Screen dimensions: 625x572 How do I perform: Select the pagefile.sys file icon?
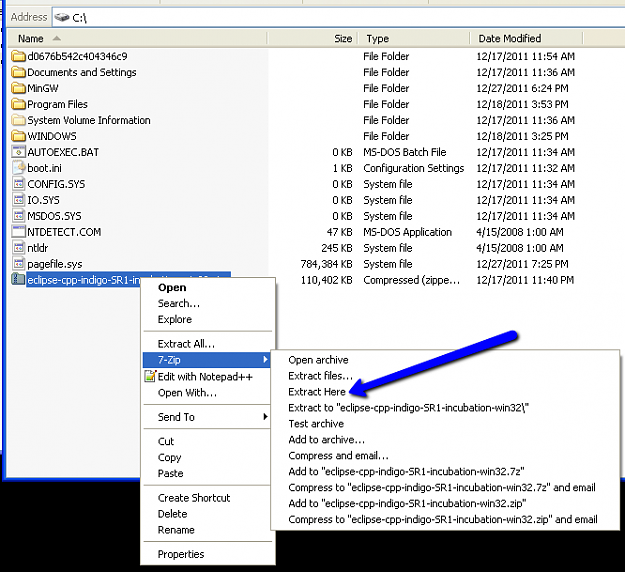coord(18,263)
